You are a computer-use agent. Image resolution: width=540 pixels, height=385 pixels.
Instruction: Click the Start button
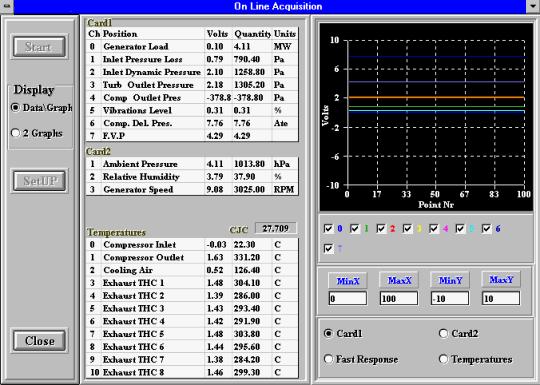tap(39, 46)
